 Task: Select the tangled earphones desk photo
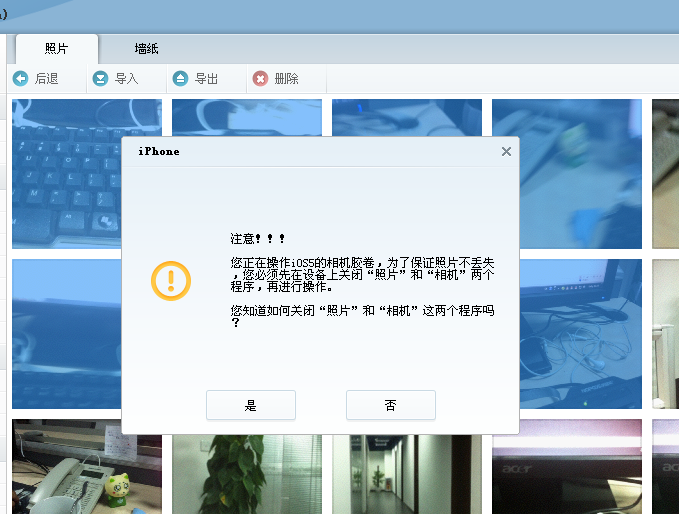581,334
